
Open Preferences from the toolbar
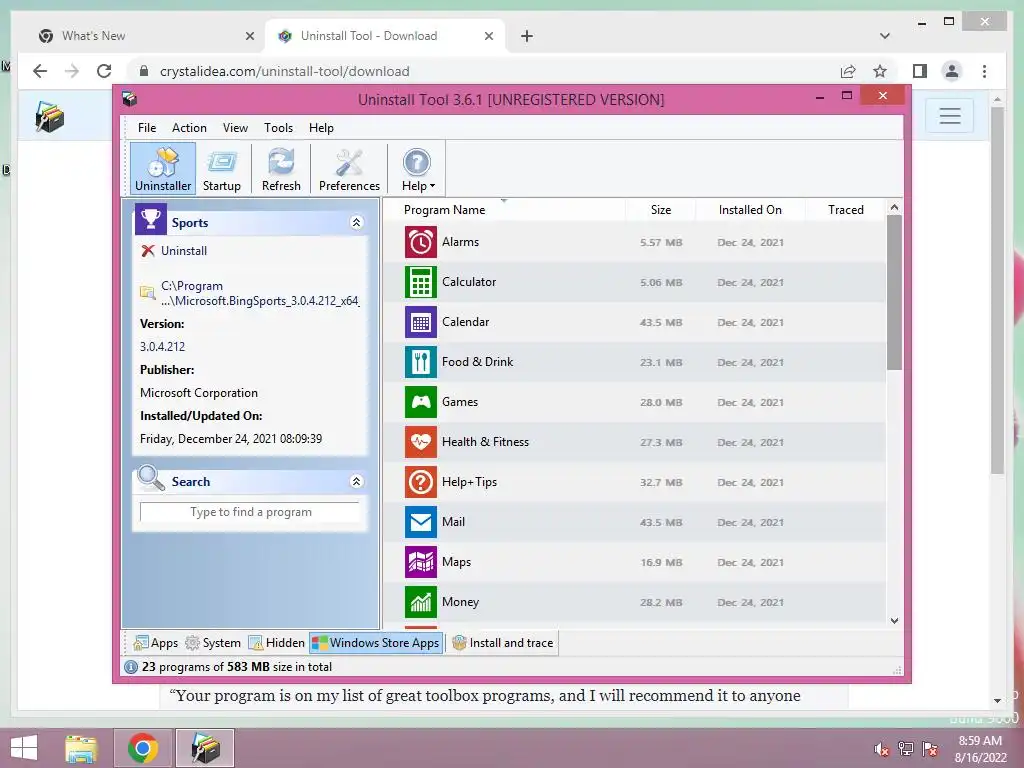[x=349, y=168]
